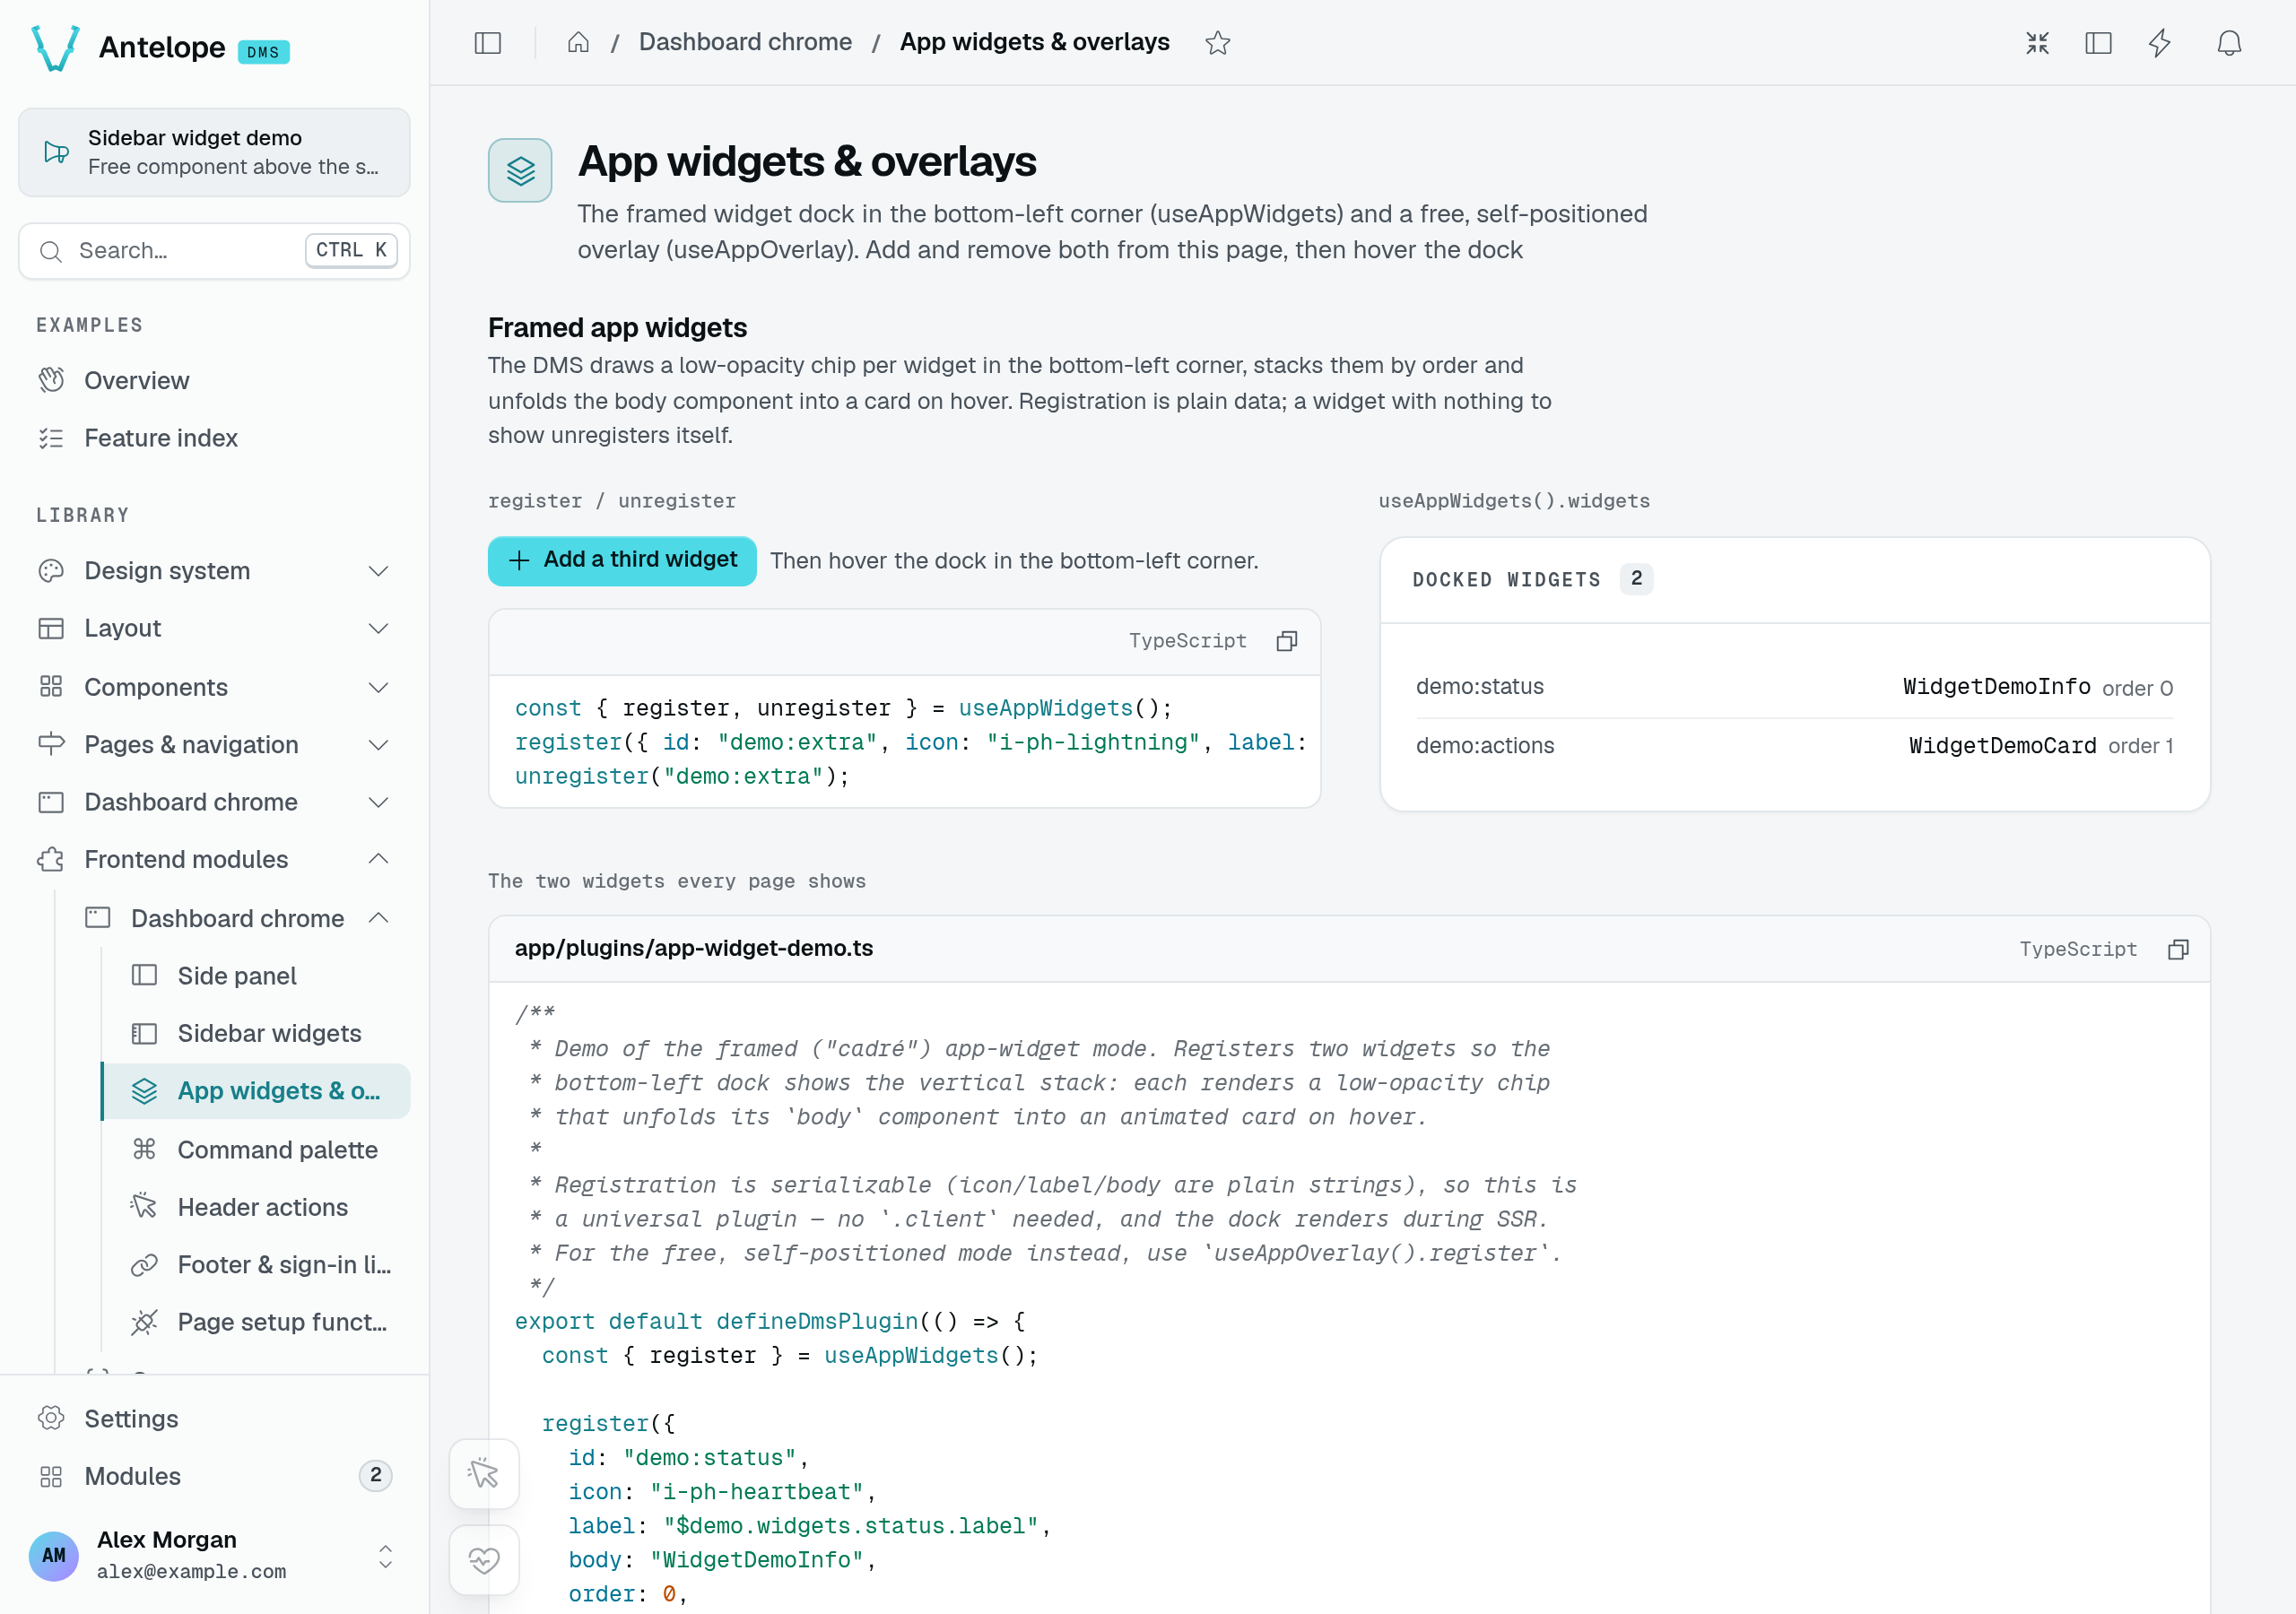This screenshot has width=2296, height=1614.
Task: Copy the register snippet code
Action: [1287, 641]
